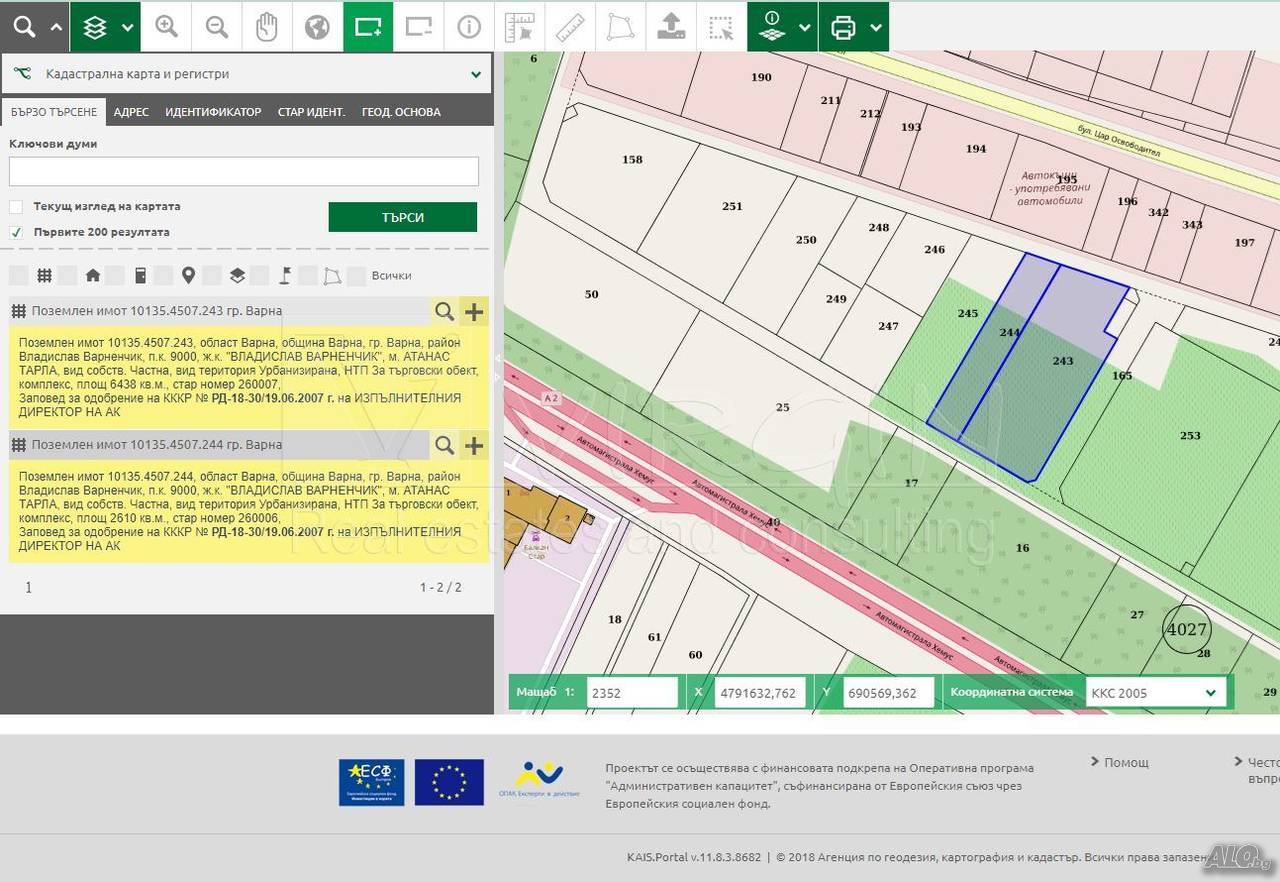The height and width of the screenshot is (882, 1280).
Task: Click the upload file tool
Action: 671,27
